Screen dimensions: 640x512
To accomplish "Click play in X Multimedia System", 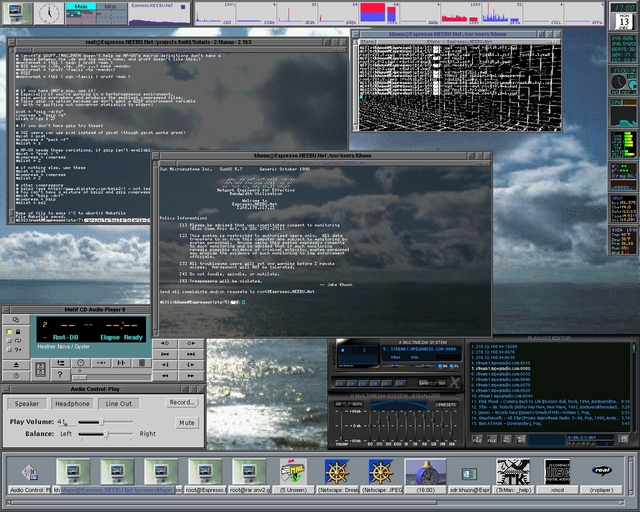I will pyautogui.click(x=352, y=383).
